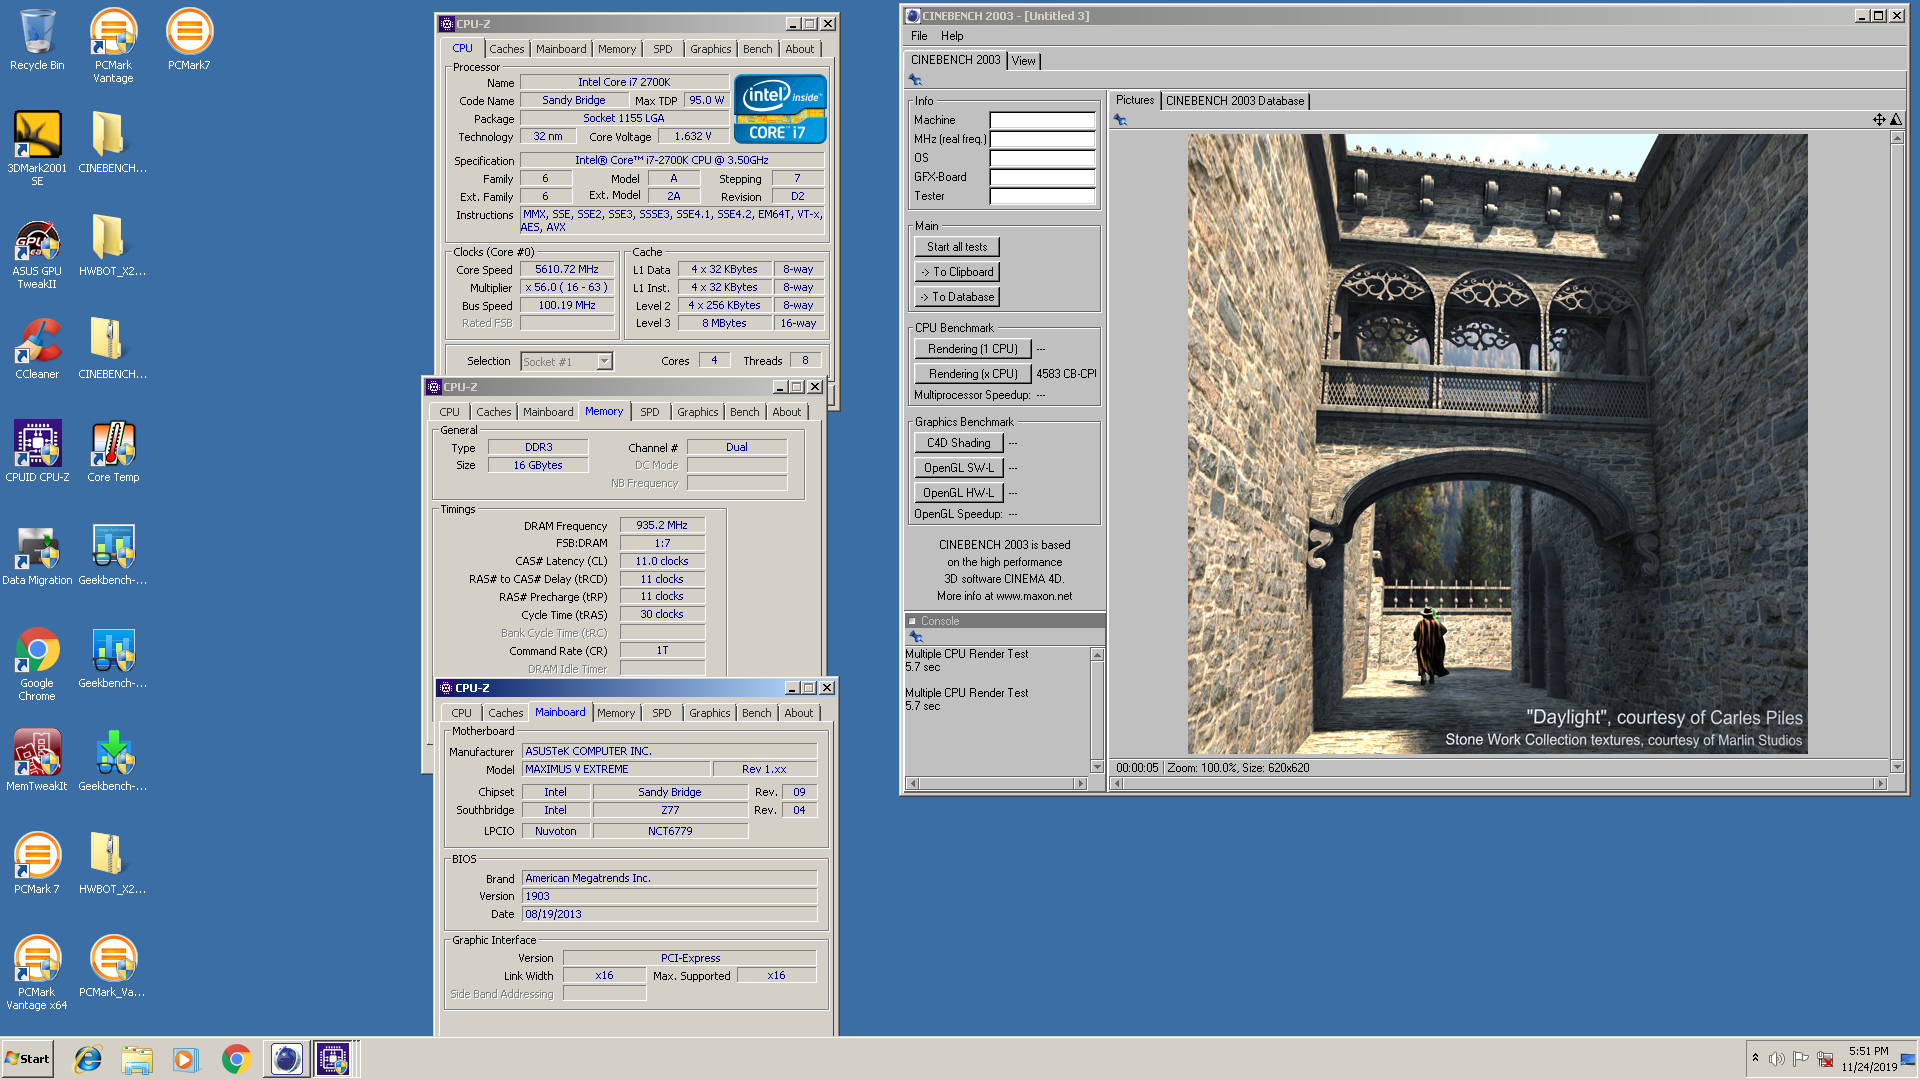Screen dimensions: 1920x1080
Task: Click the Tester input field
Action: [1043, 196]
